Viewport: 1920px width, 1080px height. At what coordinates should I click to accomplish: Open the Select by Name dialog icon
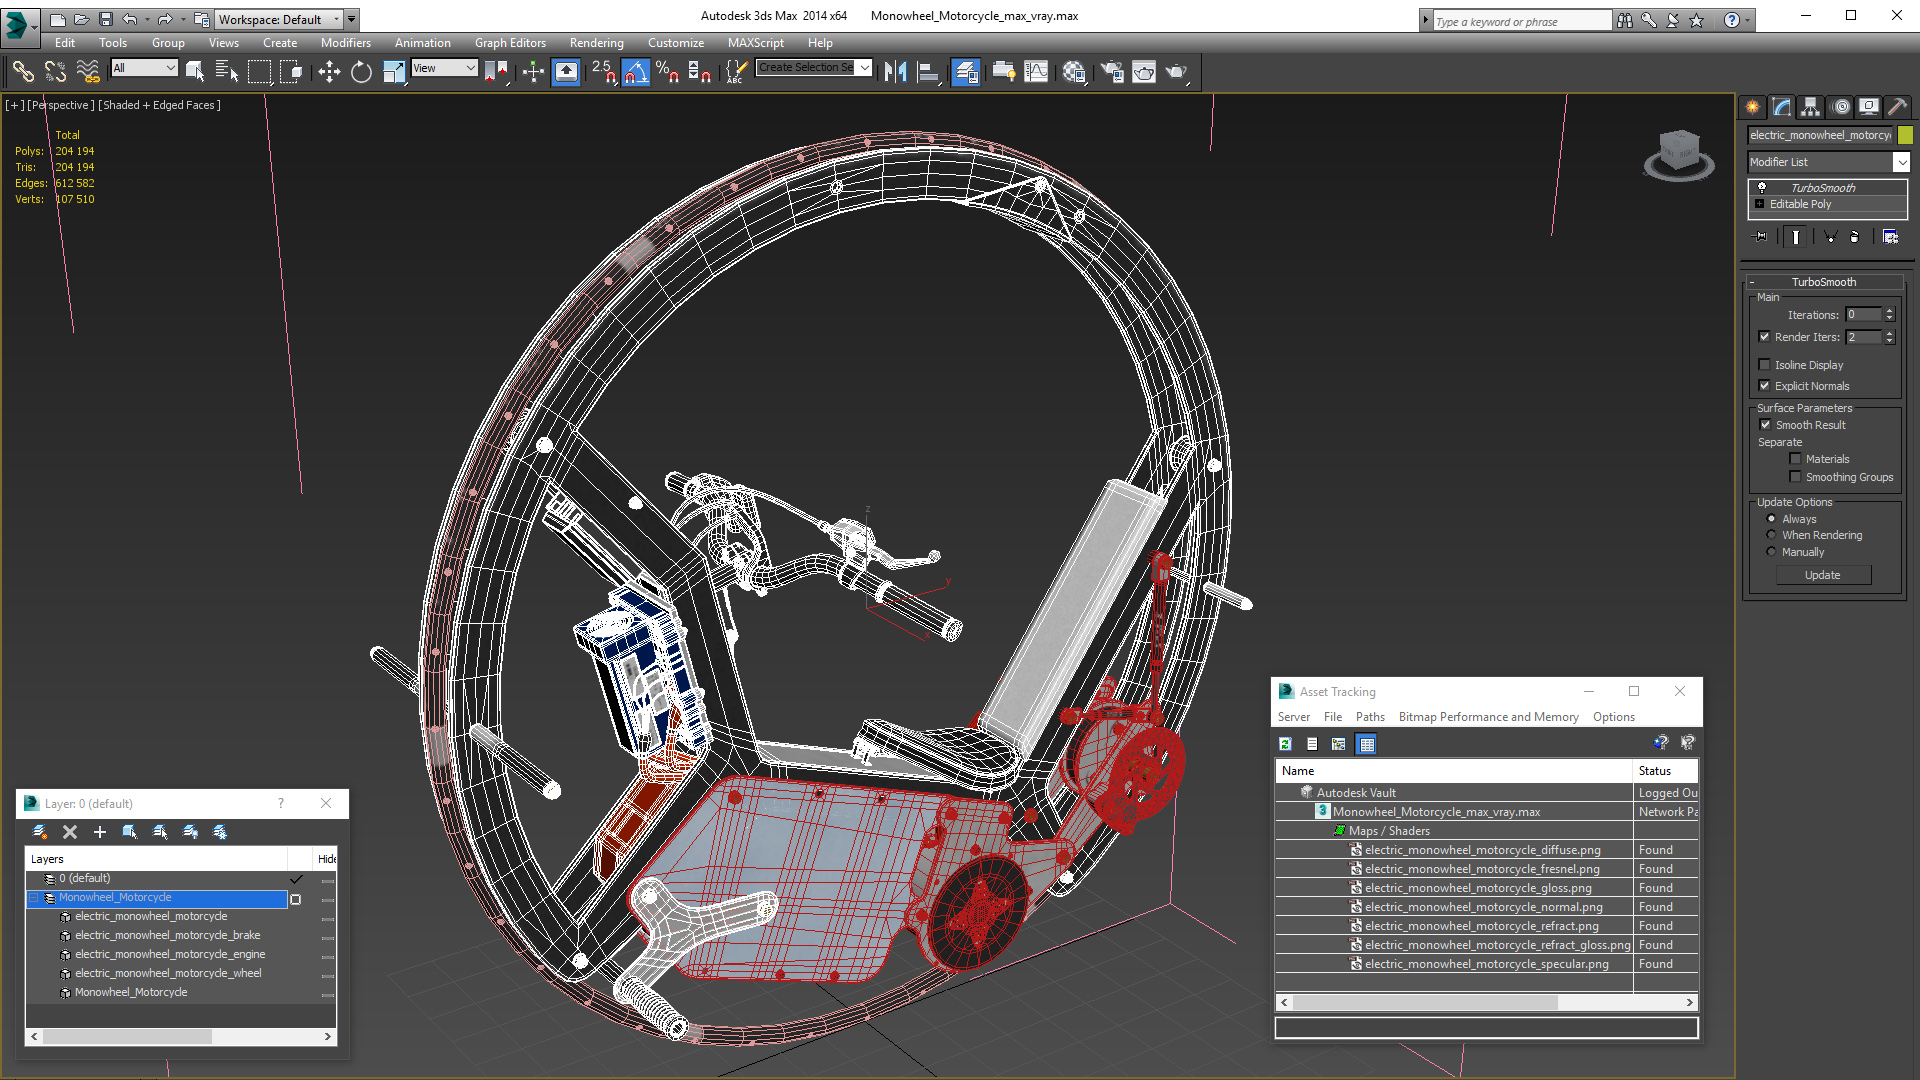pyautogui.click(x=227, y=71)
